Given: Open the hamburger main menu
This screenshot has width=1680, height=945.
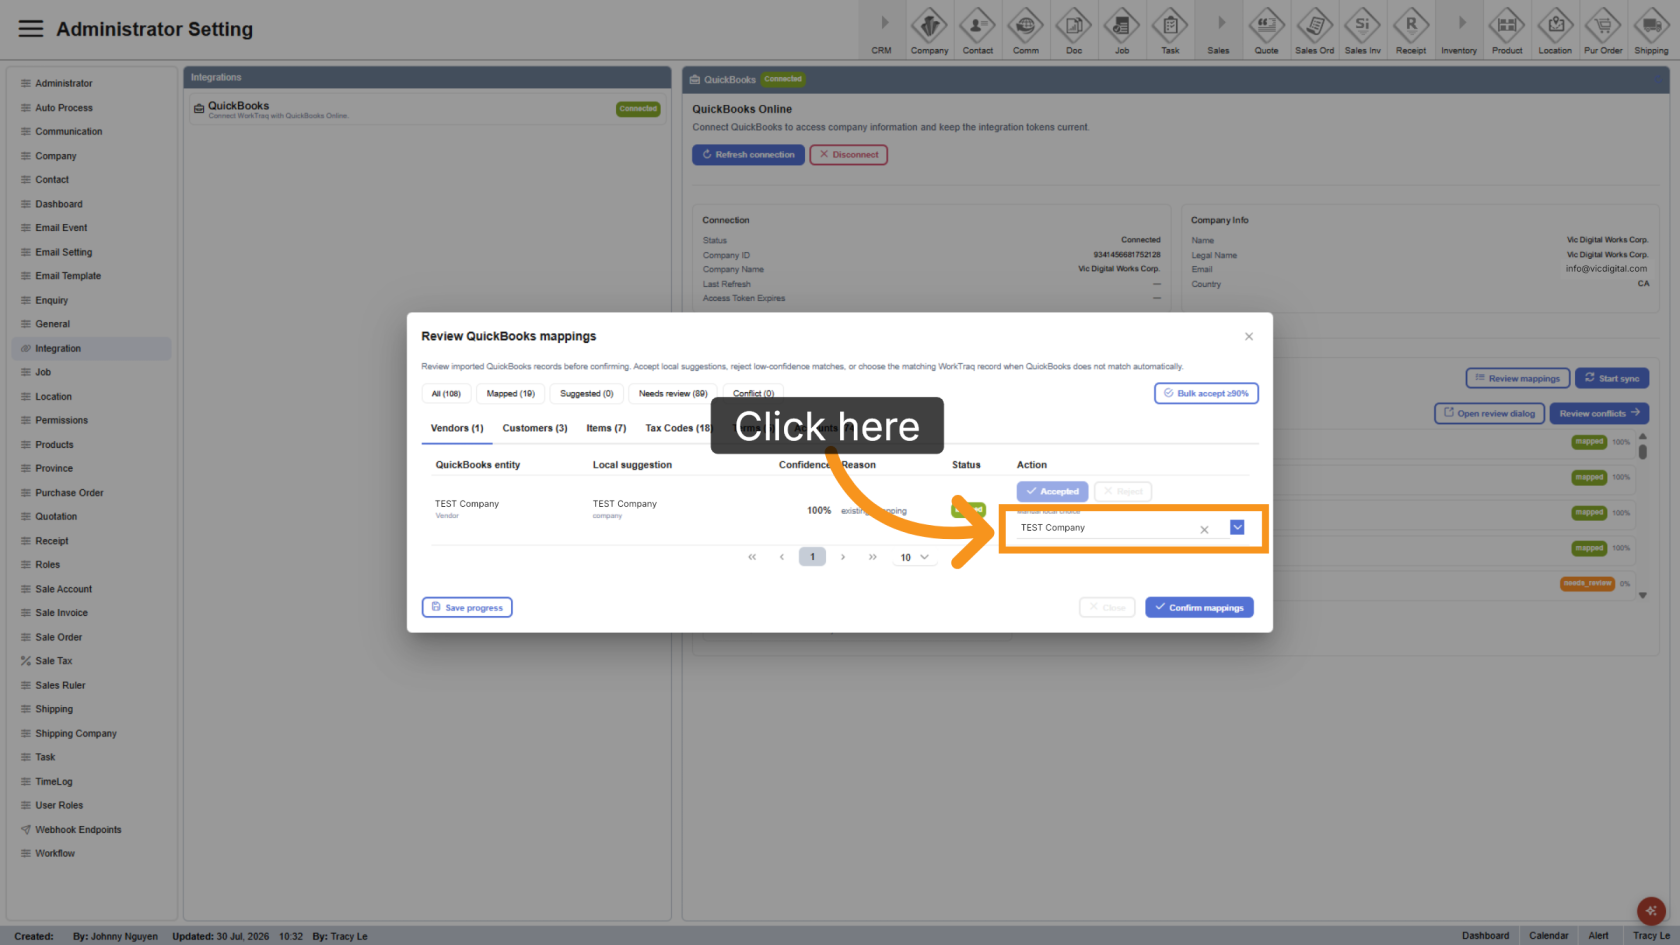Looking at the screenshot, I should point(31,29).
